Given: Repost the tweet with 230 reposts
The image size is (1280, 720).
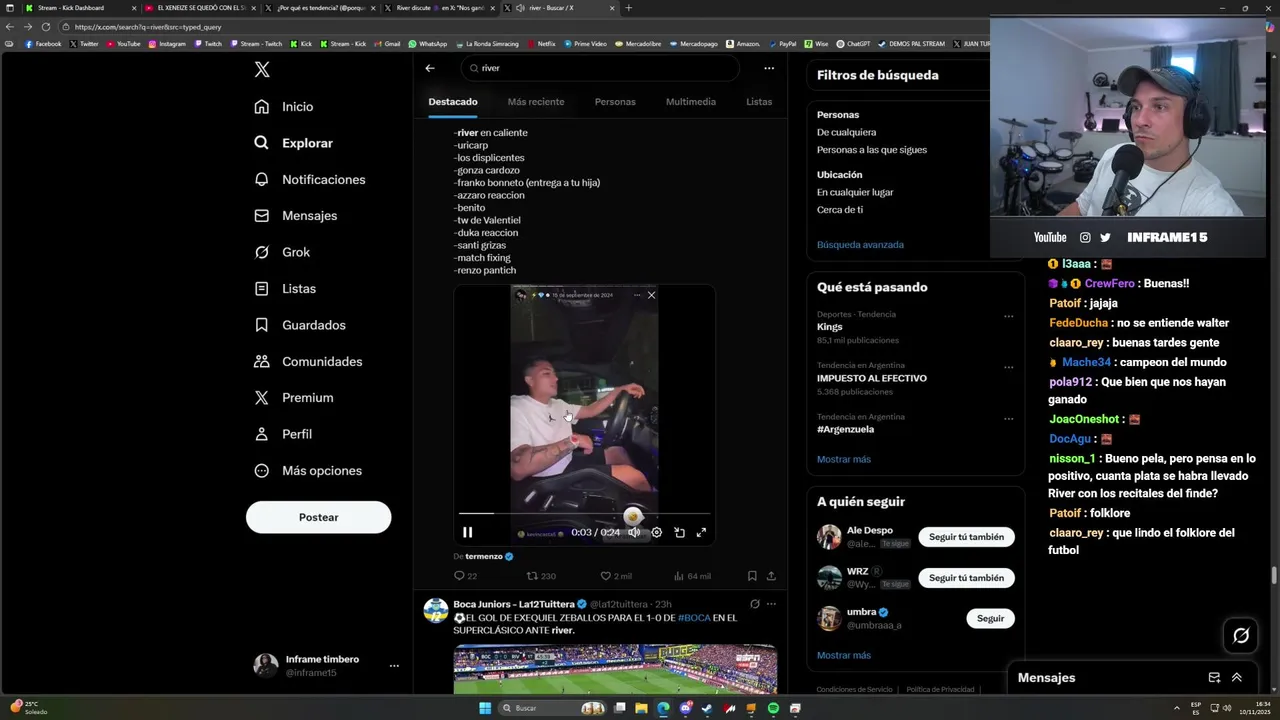Looking at the screenshot, I should tap(541, 576).
